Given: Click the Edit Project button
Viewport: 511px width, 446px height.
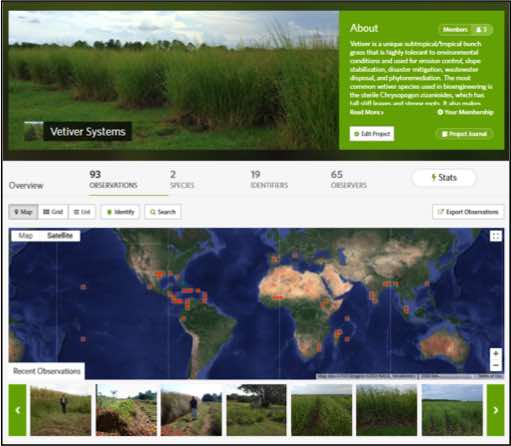Looking at the screenshot, I should [x=372, y=134].
